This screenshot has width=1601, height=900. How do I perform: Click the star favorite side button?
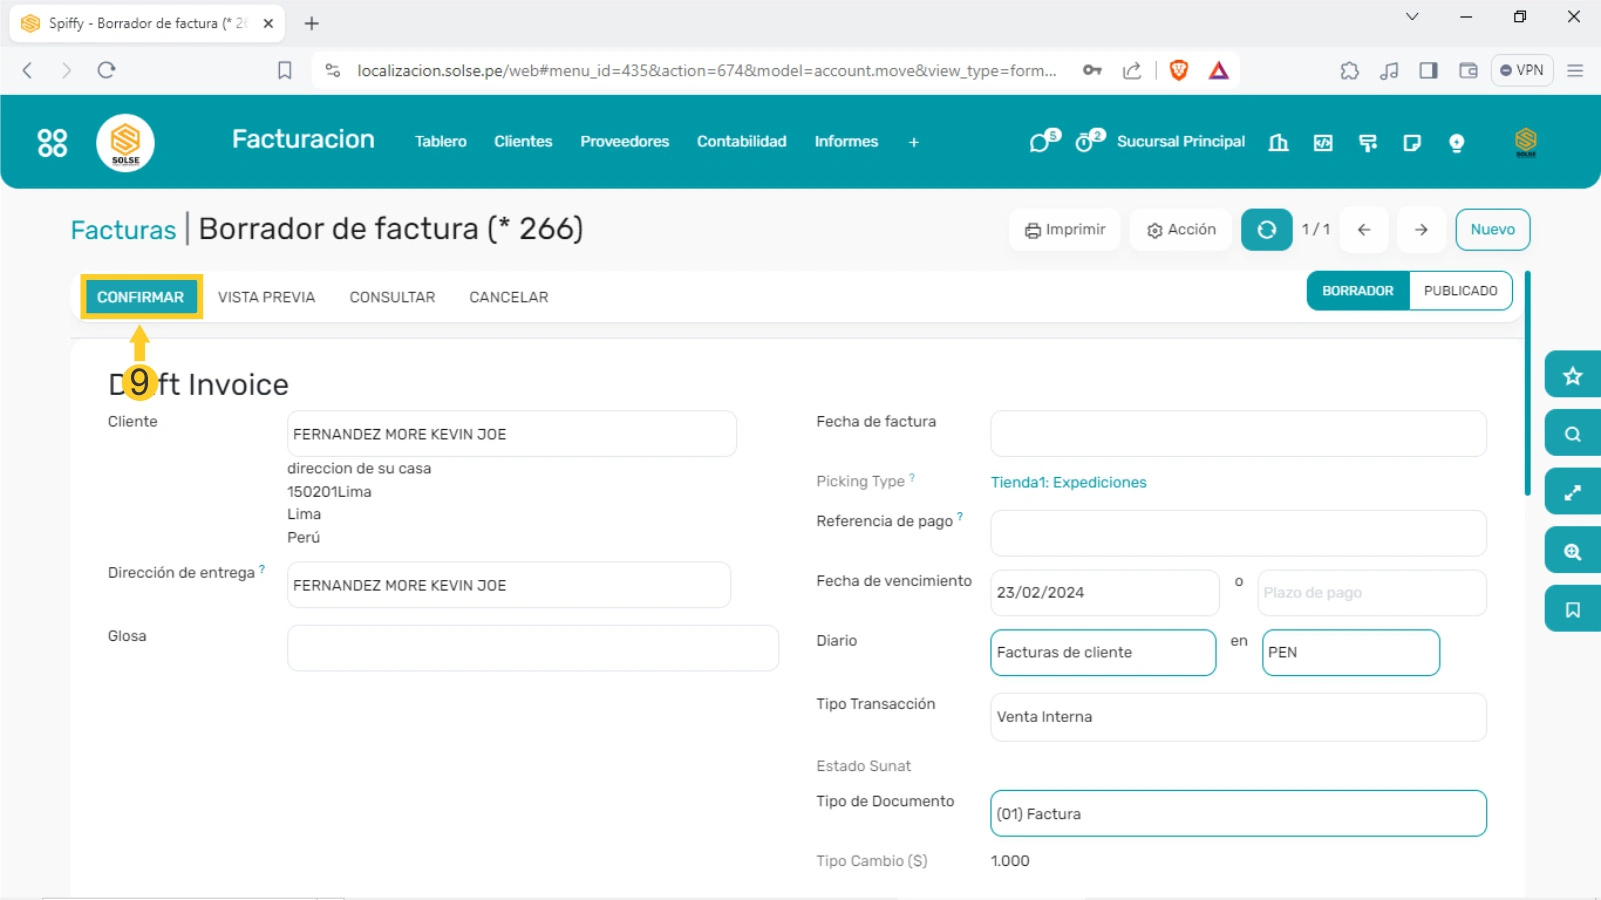click(x=1572, y=376)
